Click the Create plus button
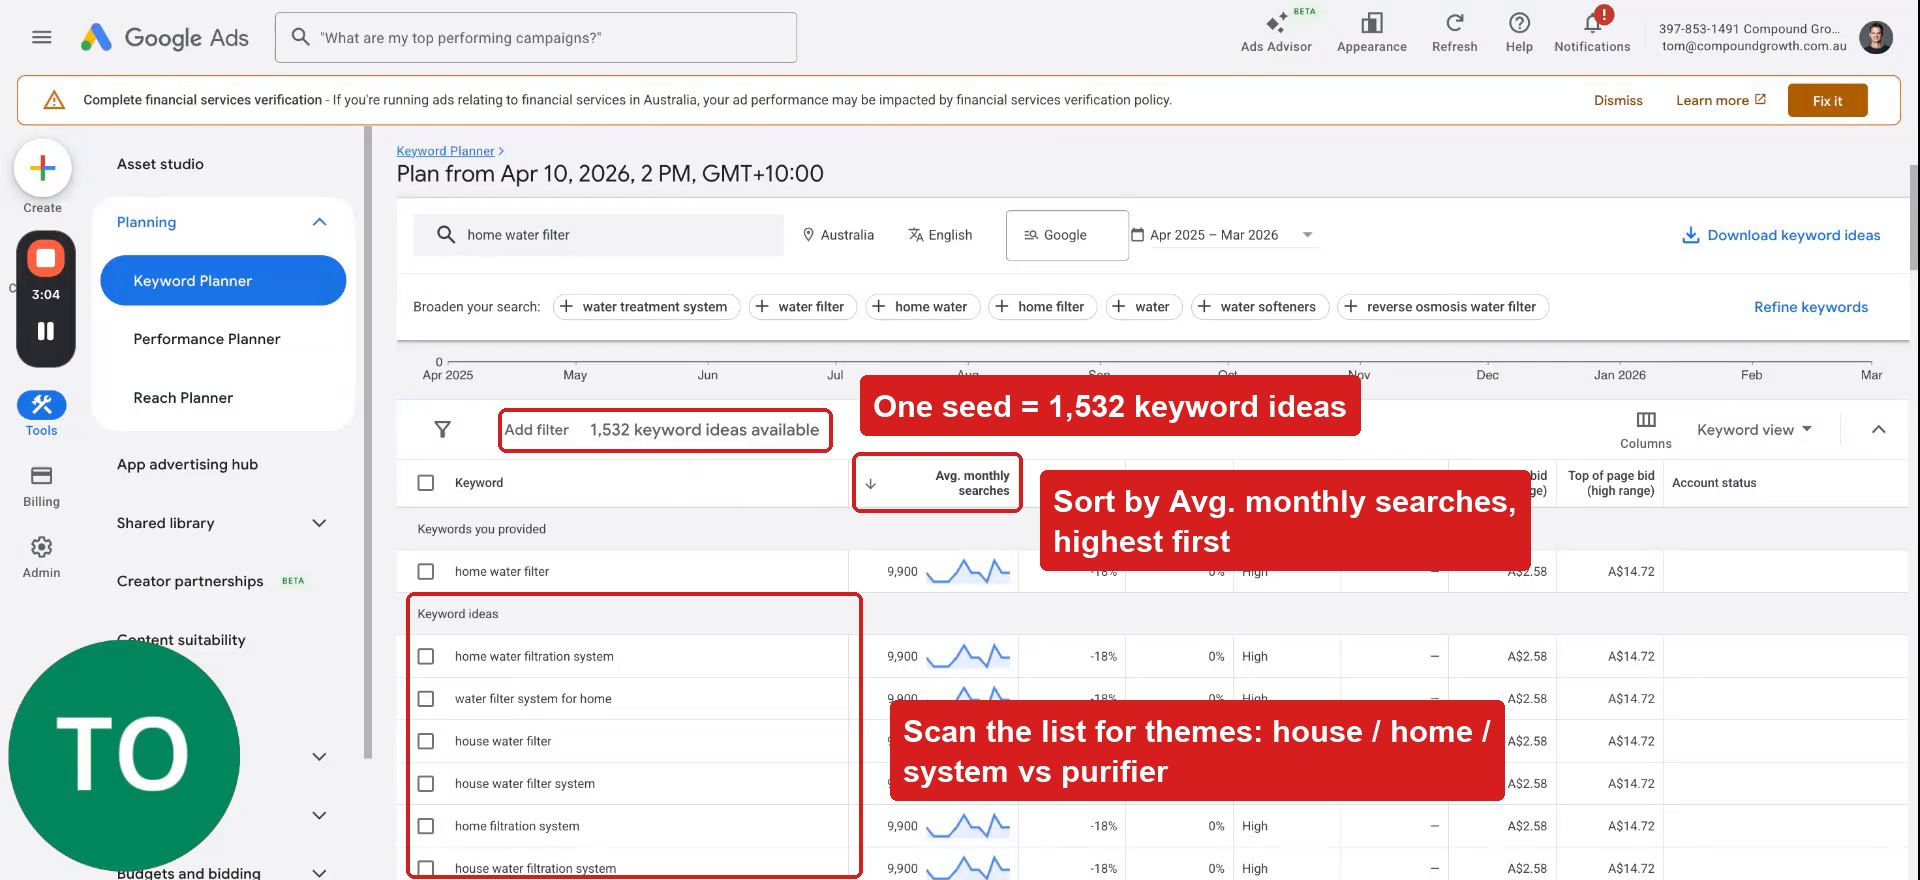 (x=42, y=167)
